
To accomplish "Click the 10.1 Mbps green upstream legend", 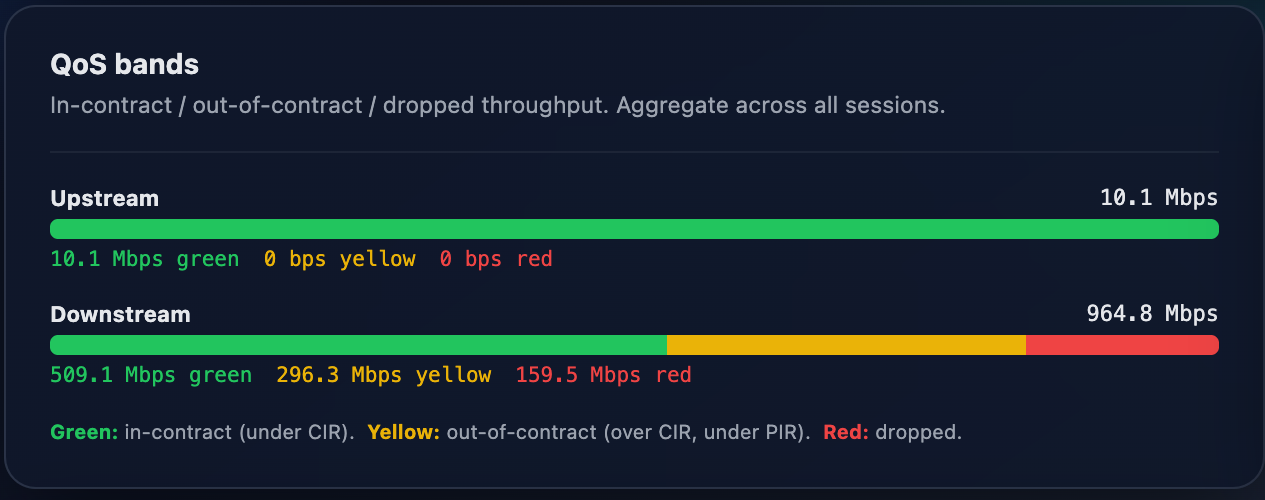I will (145, 259).
